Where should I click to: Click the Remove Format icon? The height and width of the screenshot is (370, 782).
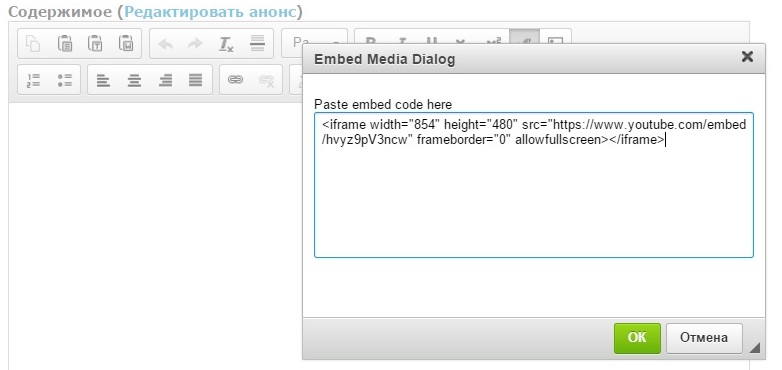(226, 44)
